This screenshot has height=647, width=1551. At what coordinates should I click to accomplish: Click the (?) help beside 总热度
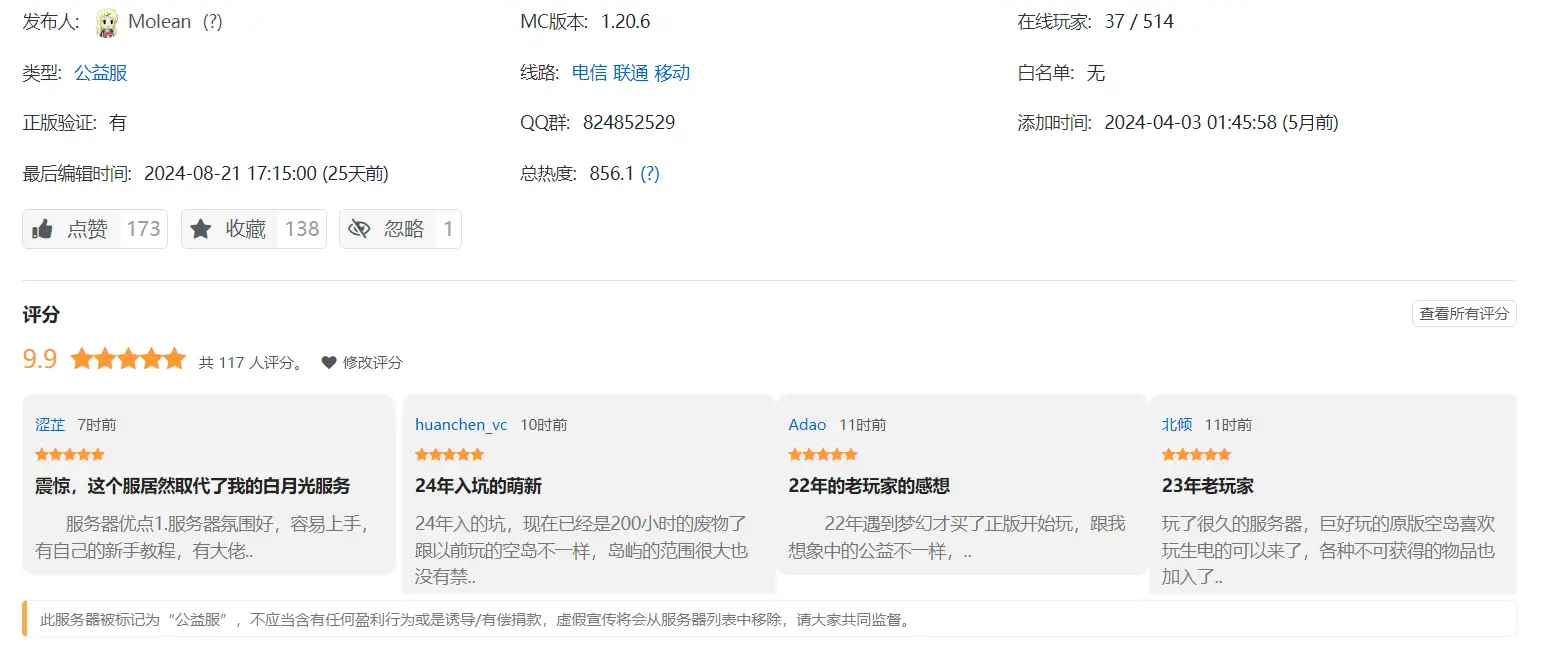click(x=650, y=173)
